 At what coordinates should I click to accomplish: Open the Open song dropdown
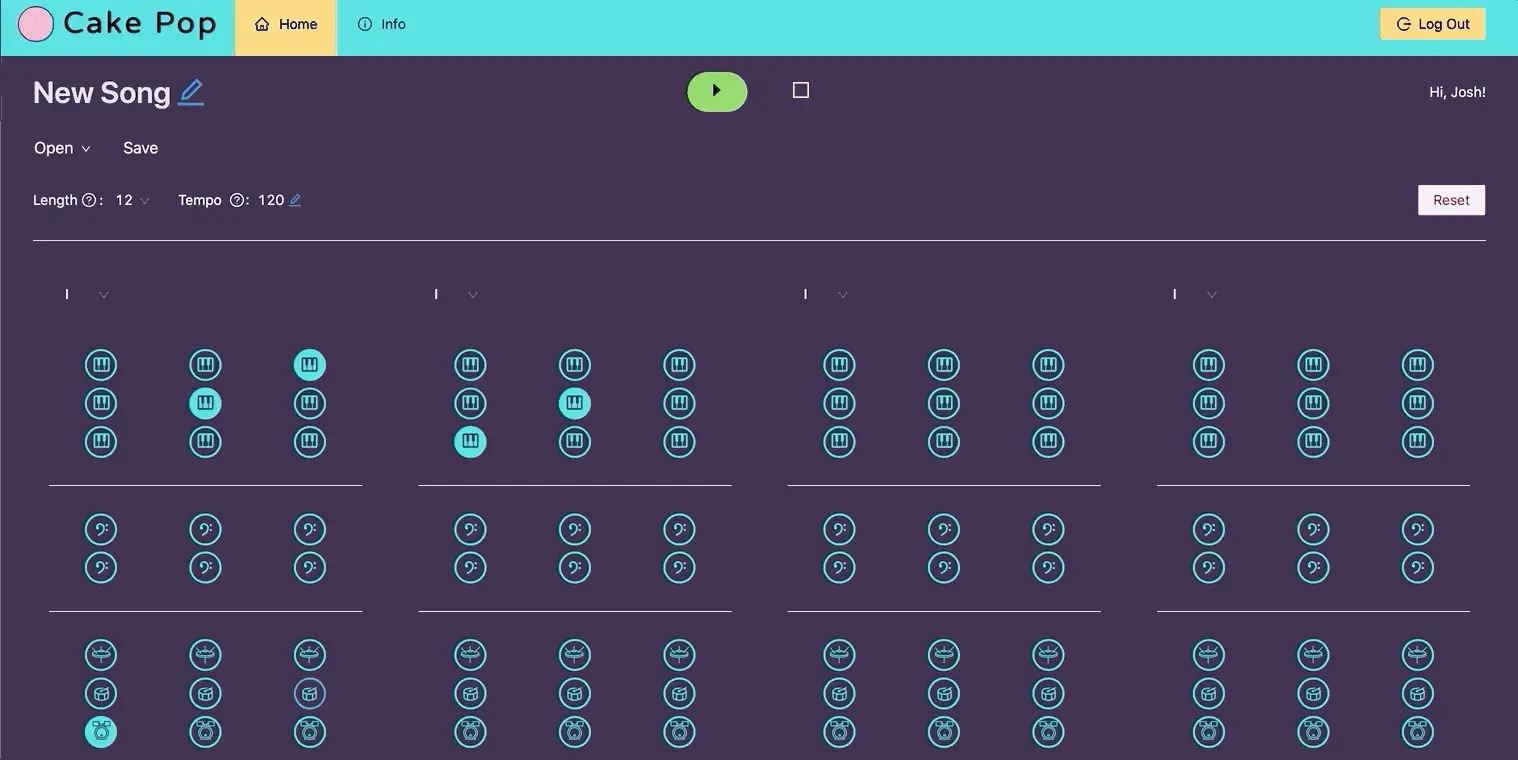[x=62, y=148]
